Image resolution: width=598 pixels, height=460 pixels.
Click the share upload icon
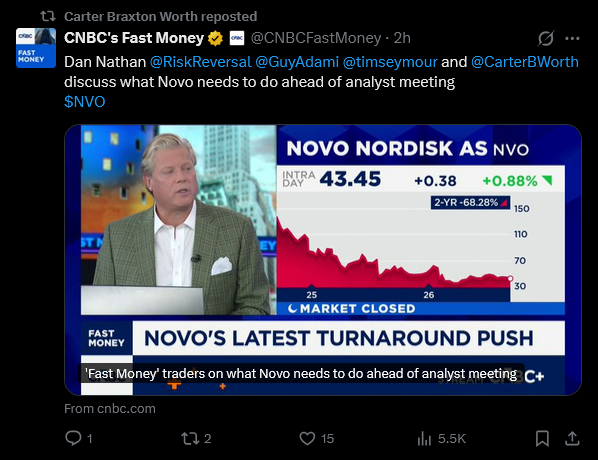[x=572, y=438]
